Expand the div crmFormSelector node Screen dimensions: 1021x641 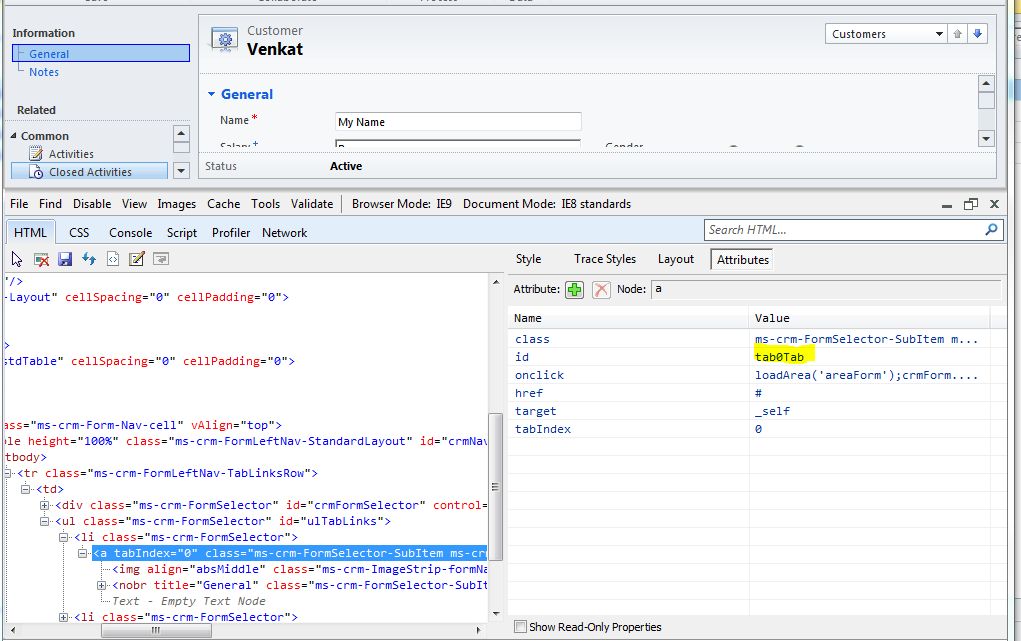coord(44,506)
